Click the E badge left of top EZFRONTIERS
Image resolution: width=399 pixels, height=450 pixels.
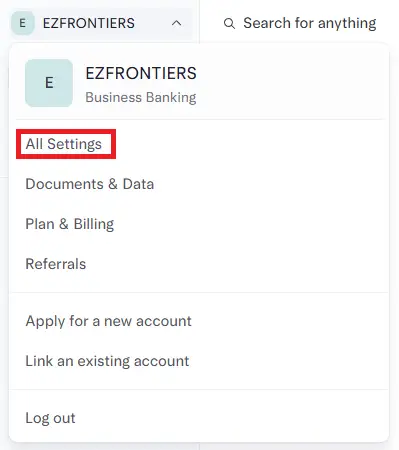click(x=23, y=23)
